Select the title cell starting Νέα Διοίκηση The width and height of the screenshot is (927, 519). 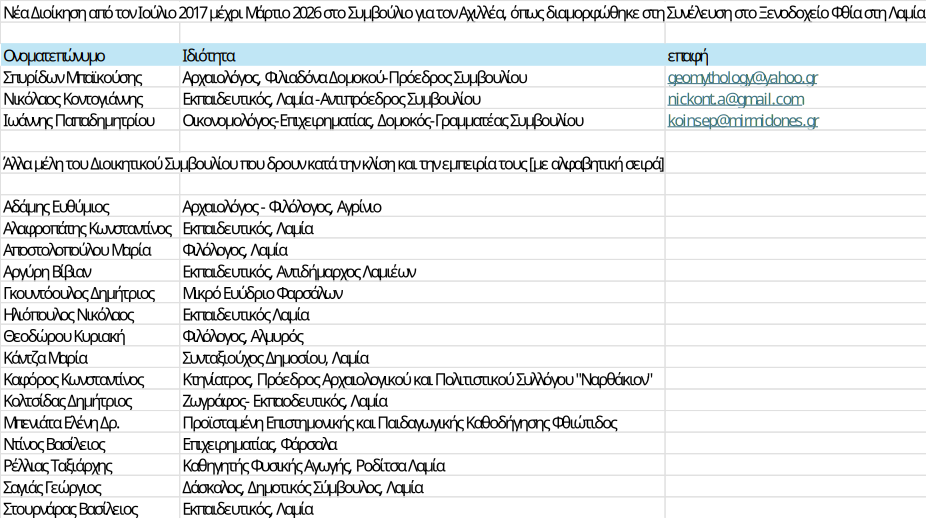[x=464, y=13]
